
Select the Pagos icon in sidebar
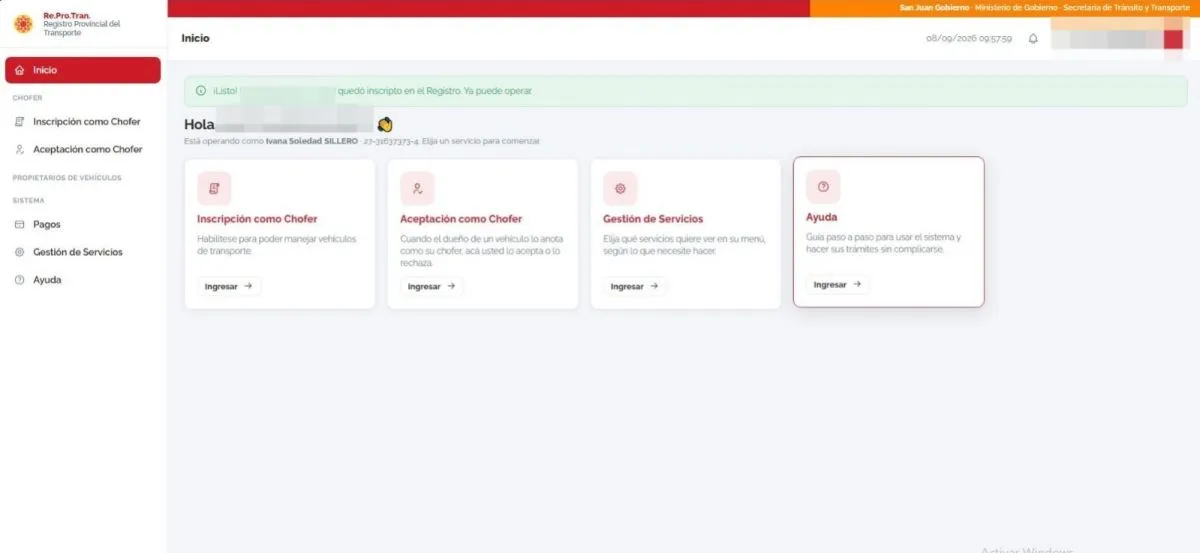(x=19, y=225)
